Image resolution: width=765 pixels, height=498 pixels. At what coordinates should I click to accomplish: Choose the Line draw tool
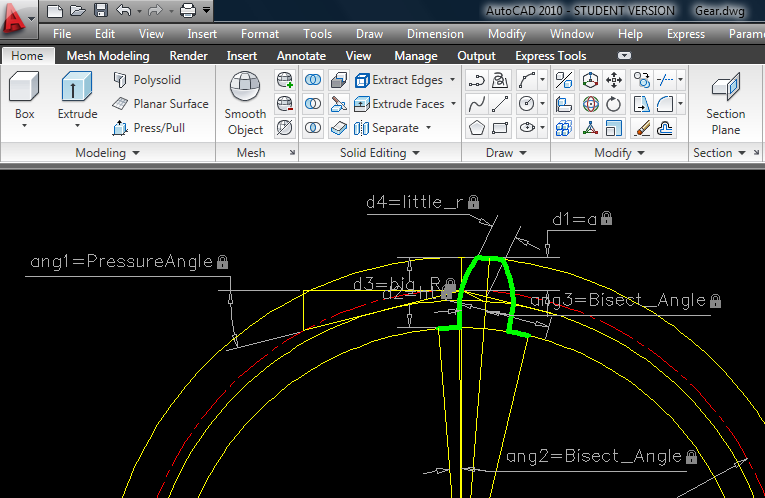point(500,104)
